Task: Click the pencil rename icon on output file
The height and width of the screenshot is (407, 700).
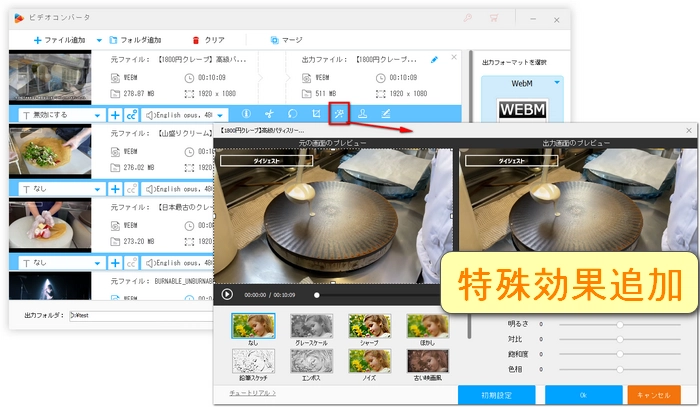Action: tap(434, 59)
